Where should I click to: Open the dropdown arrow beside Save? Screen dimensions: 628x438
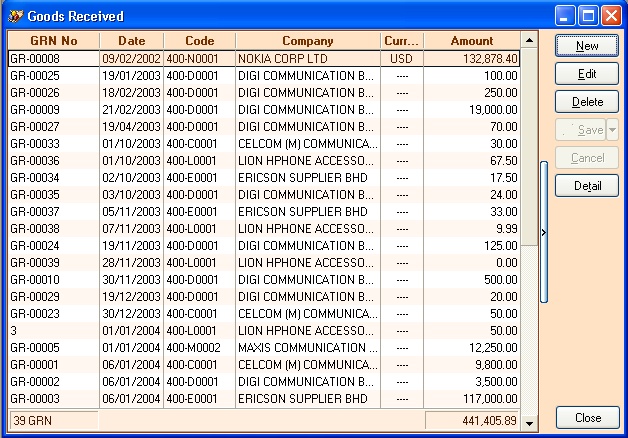tap(612, 130)
